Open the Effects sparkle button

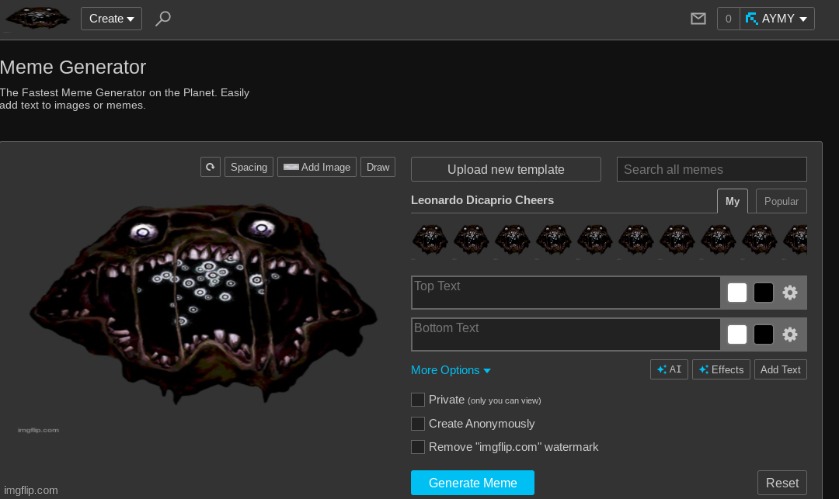[721, 369]
